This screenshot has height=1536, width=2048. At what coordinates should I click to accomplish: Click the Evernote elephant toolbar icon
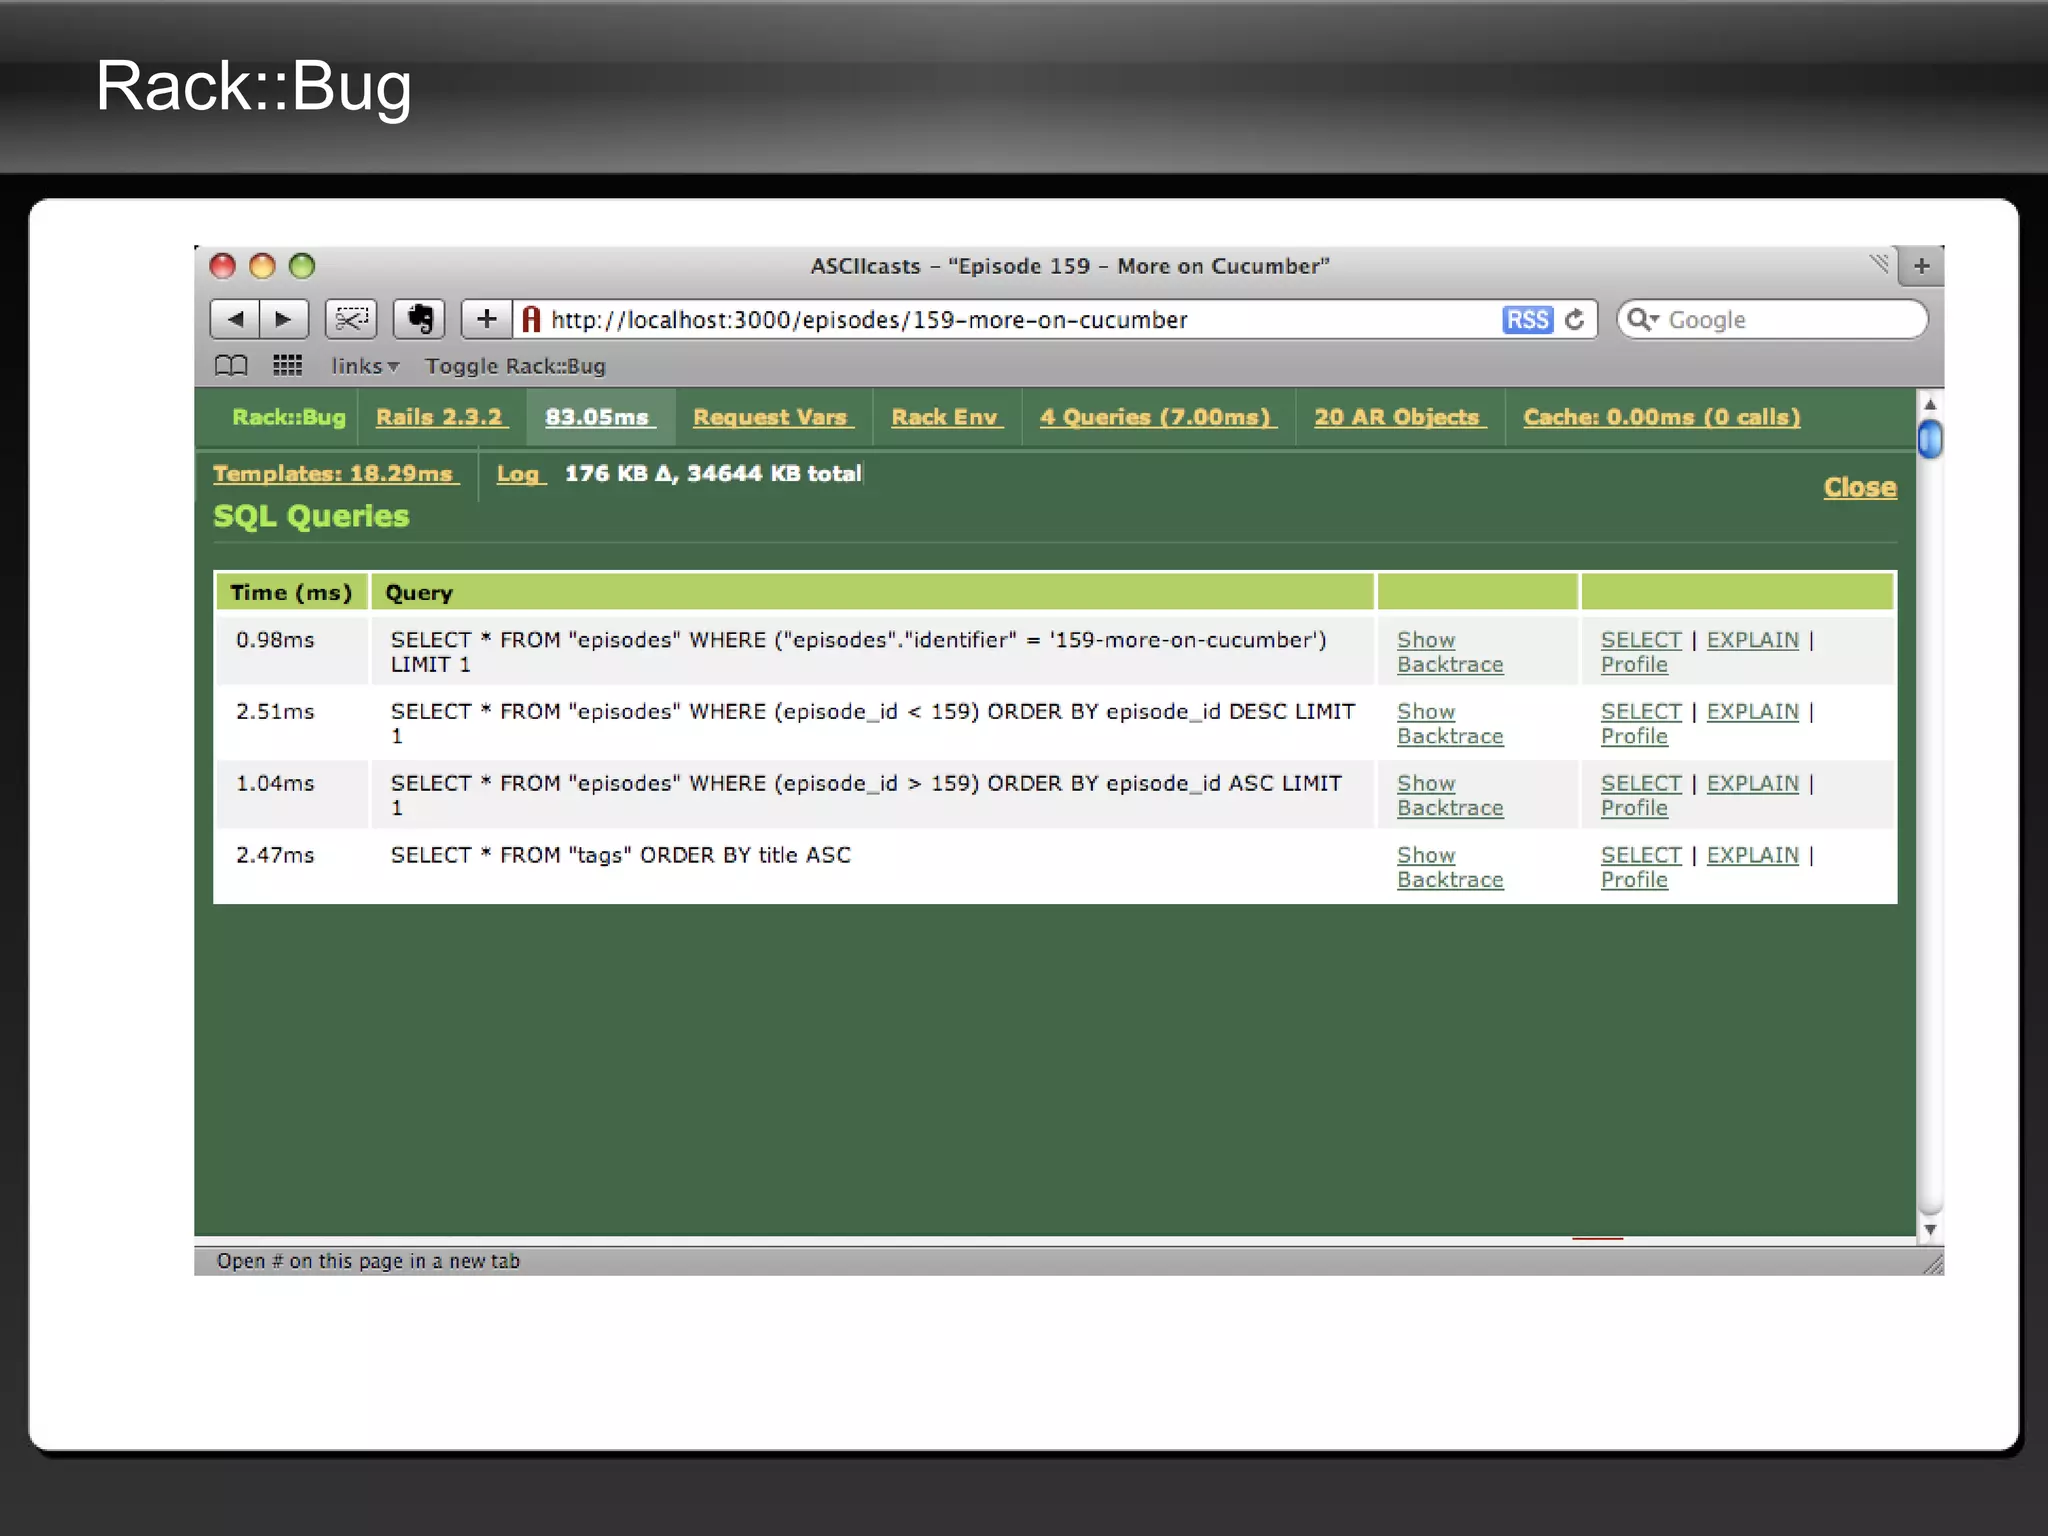(x=420, y=319)
